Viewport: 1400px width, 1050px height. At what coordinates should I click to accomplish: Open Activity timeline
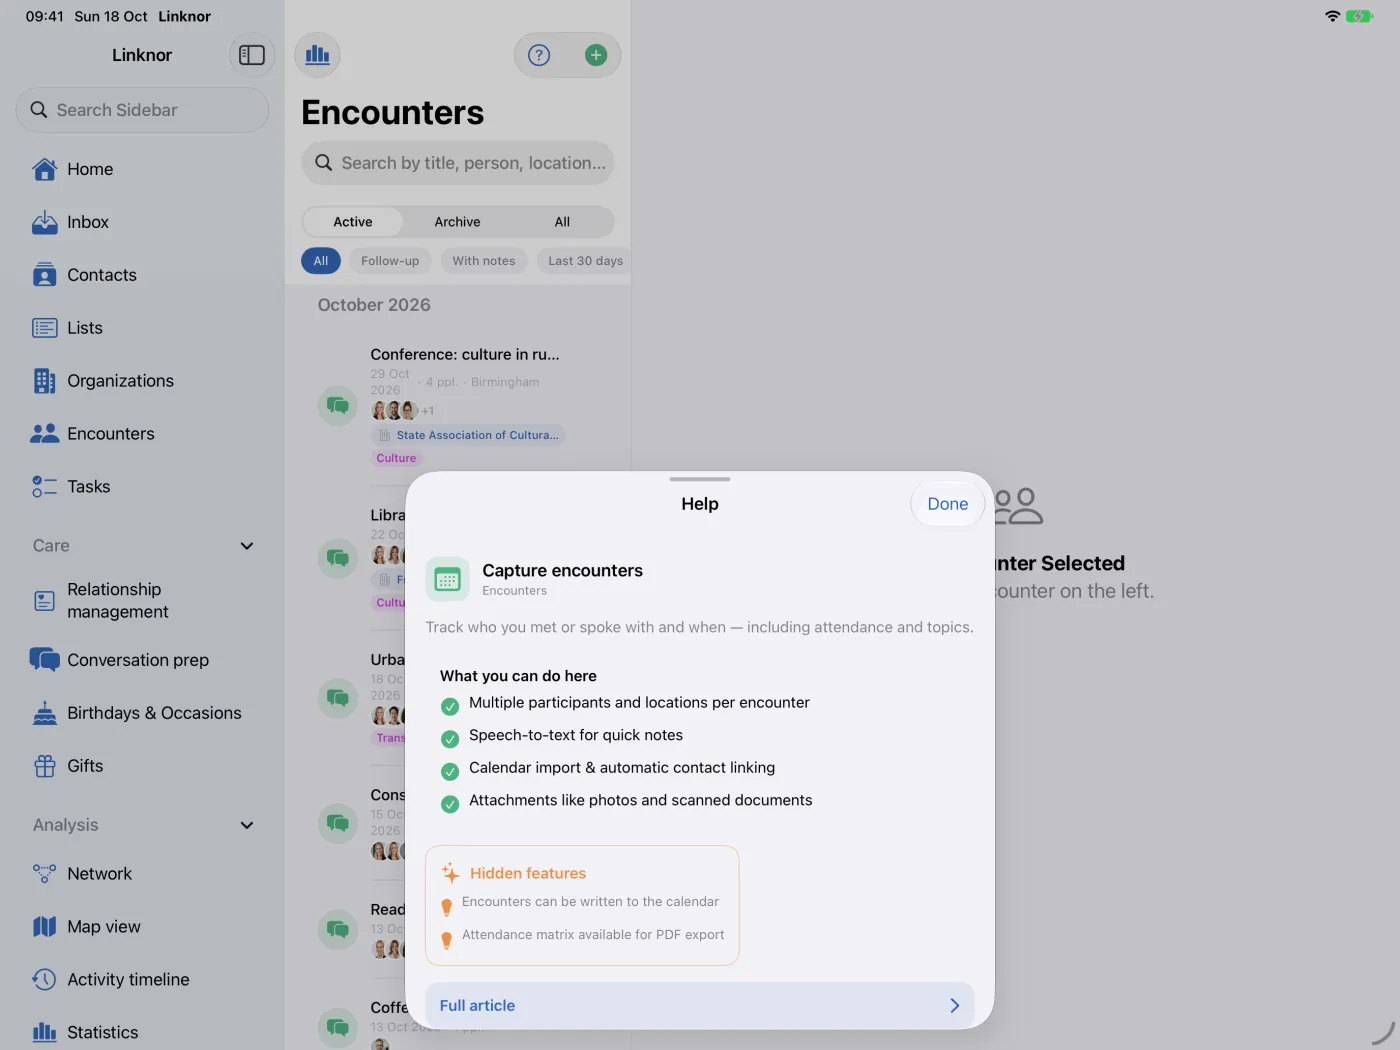[x=142, y=980]
